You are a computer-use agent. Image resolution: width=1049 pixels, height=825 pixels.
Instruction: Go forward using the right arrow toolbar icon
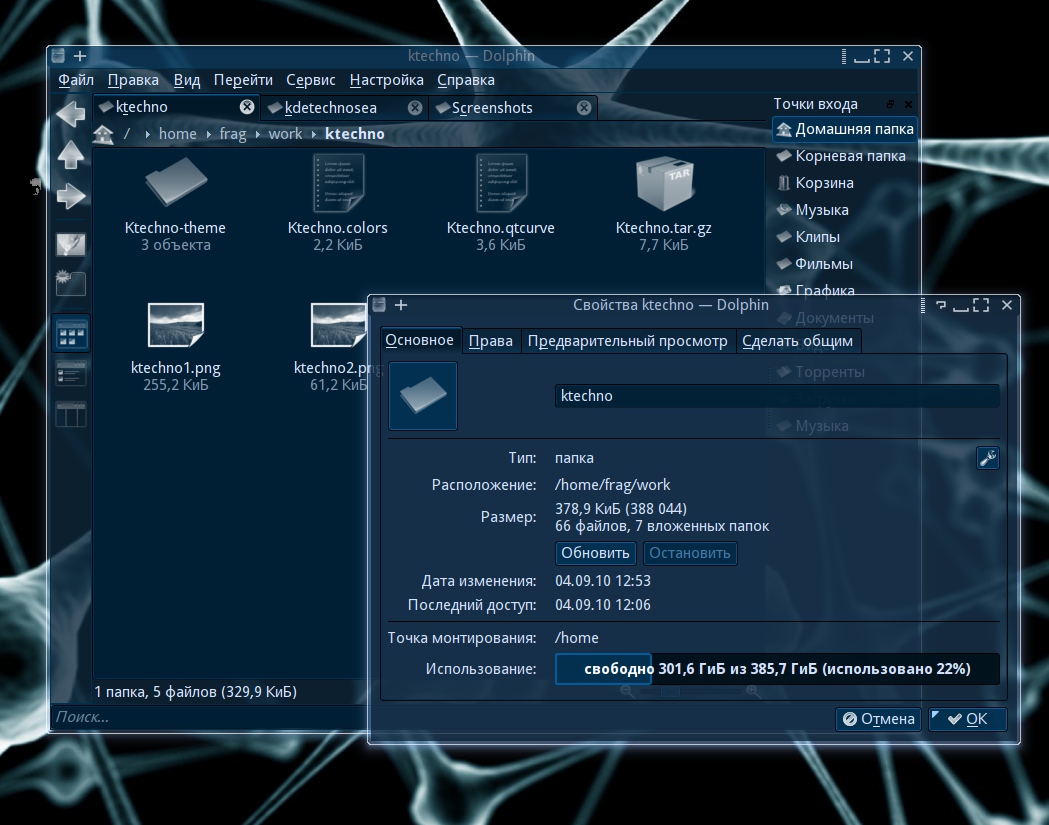click(71, 196)
